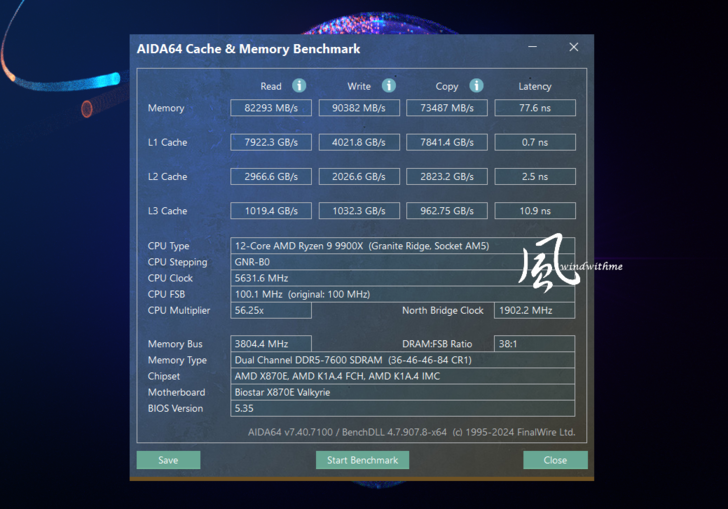
Task: Select the L1 Cache Latency 0.7 ns
Action: (535, 142)
